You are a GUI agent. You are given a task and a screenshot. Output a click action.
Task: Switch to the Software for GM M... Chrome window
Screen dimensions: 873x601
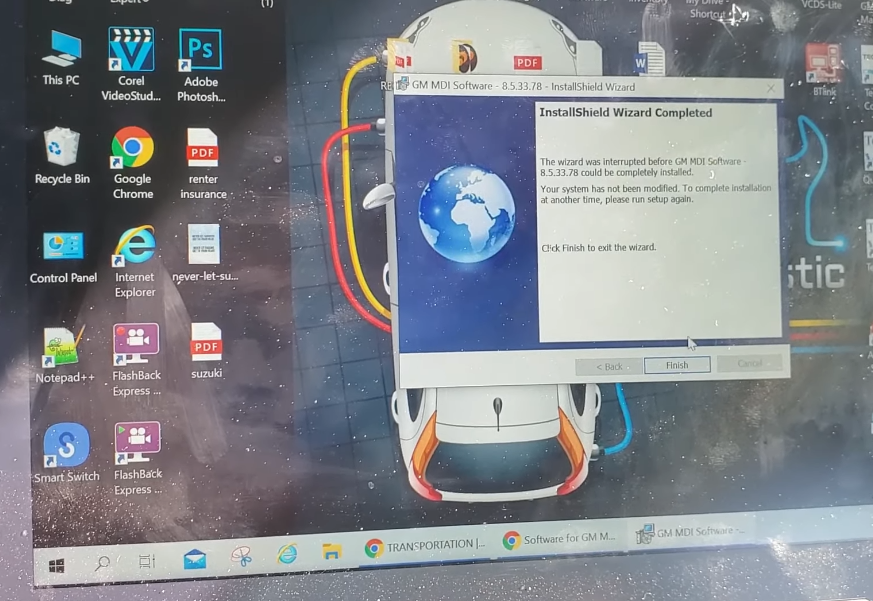[x=559, y=539]
